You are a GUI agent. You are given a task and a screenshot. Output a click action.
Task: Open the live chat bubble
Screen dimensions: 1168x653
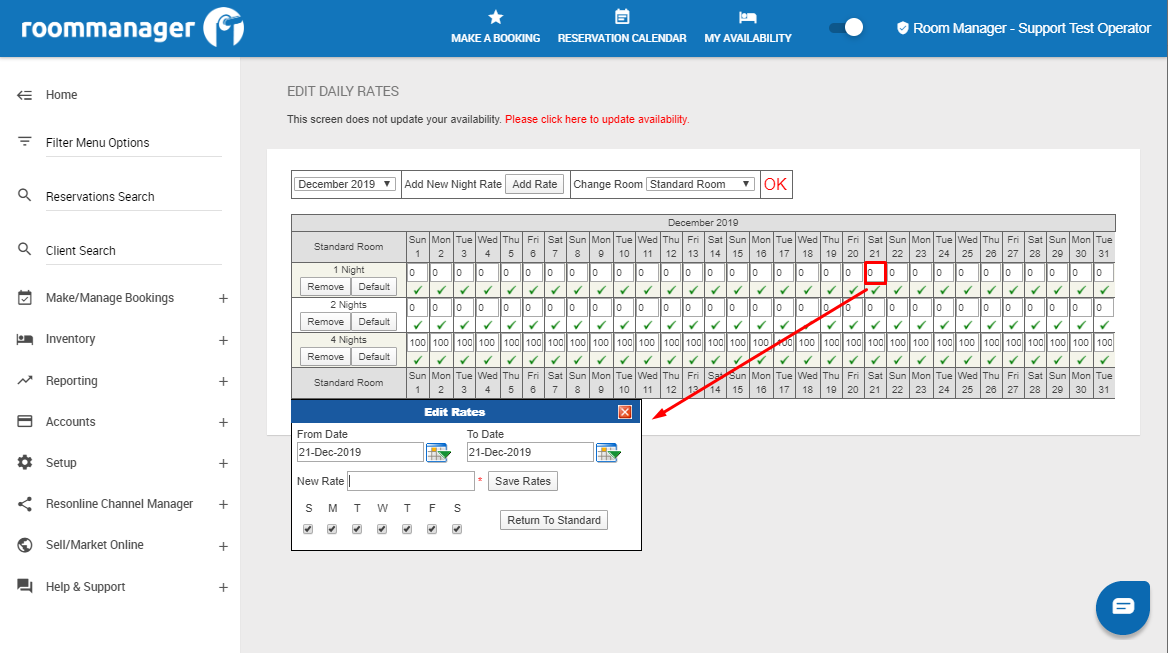(1123, 607)
